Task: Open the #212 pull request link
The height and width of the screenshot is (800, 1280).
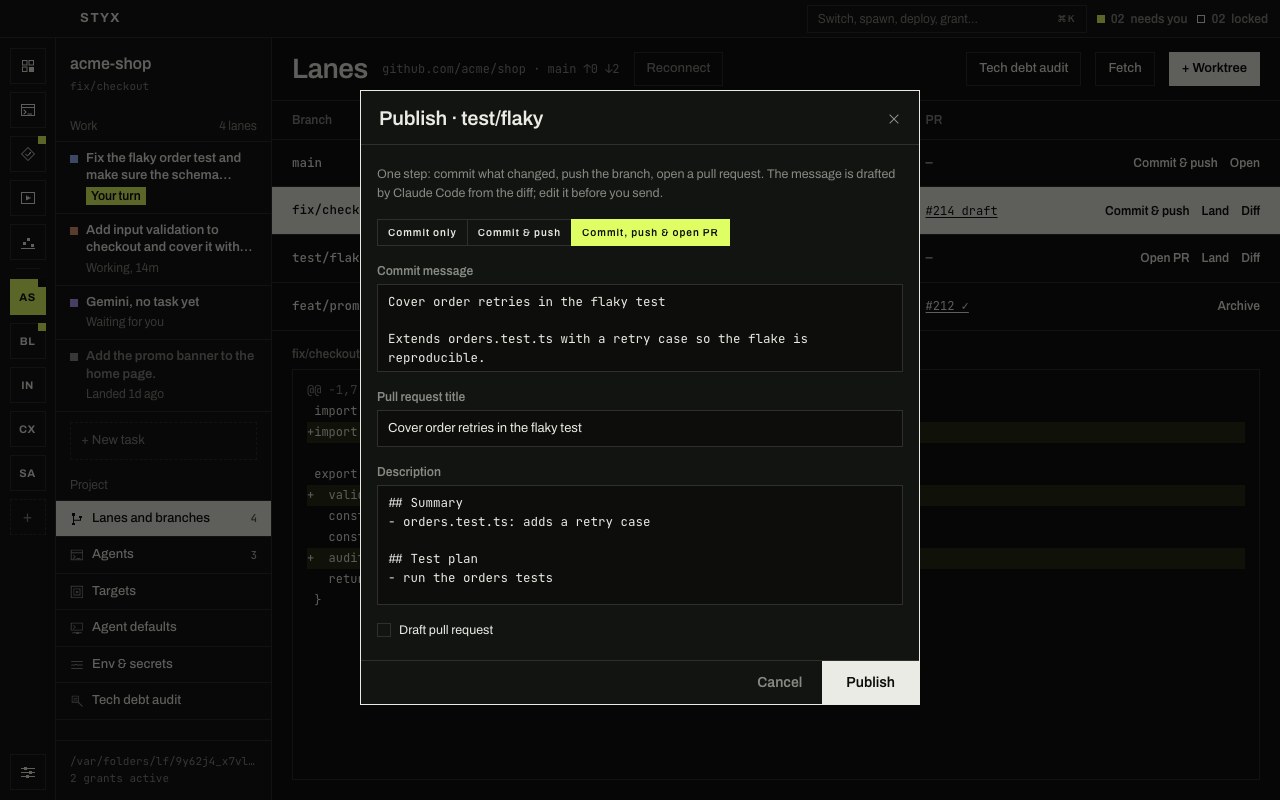Action: point(947,306)
